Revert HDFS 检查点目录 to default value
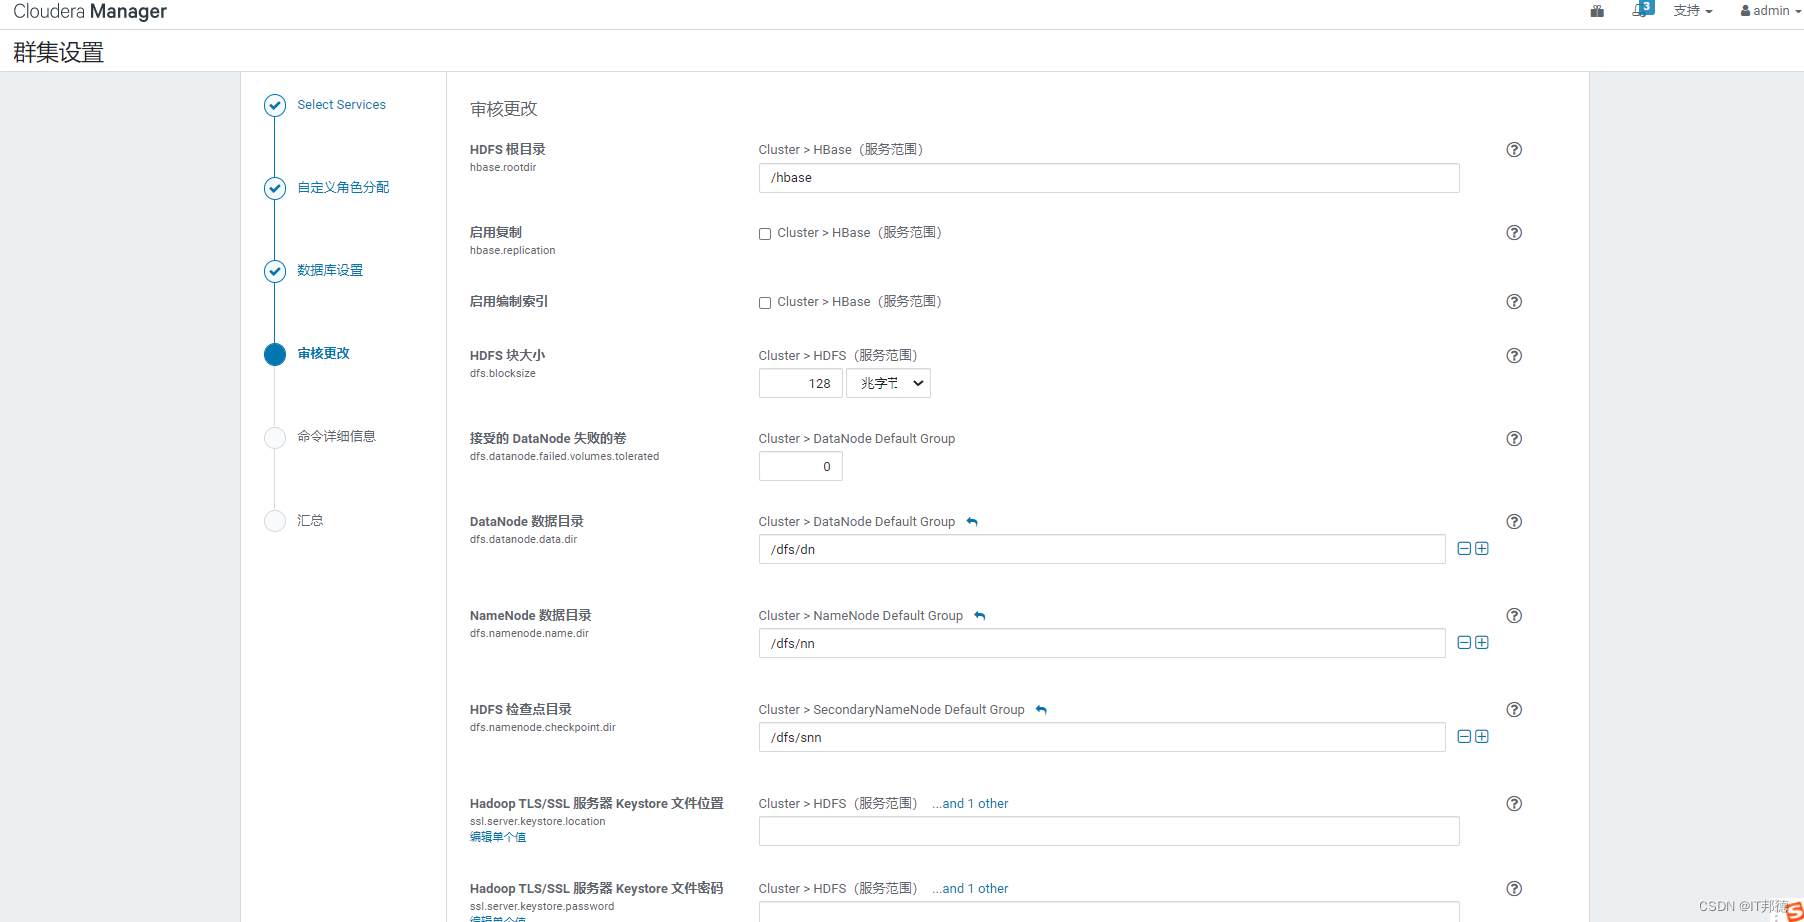Viewport: 1804px width, 922px height. tap(1041, 710)
